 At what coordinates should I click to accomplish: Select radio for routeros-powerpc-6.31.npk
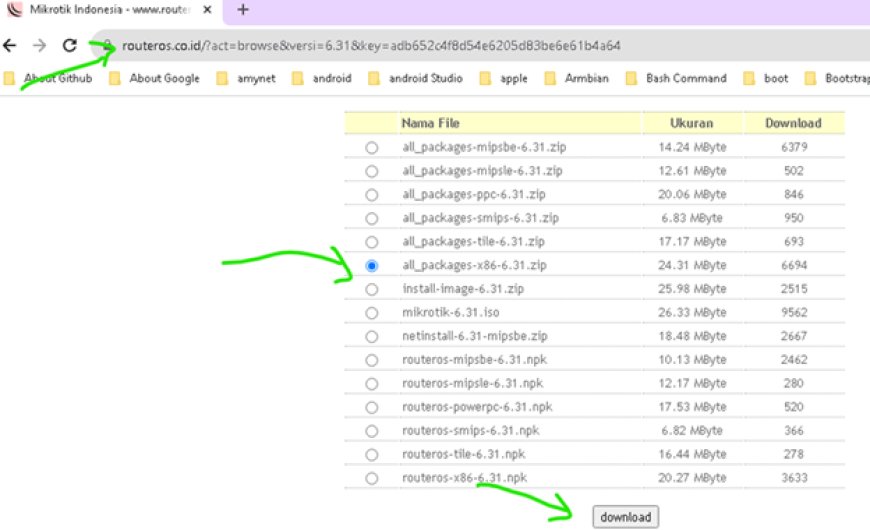(371, 407)
